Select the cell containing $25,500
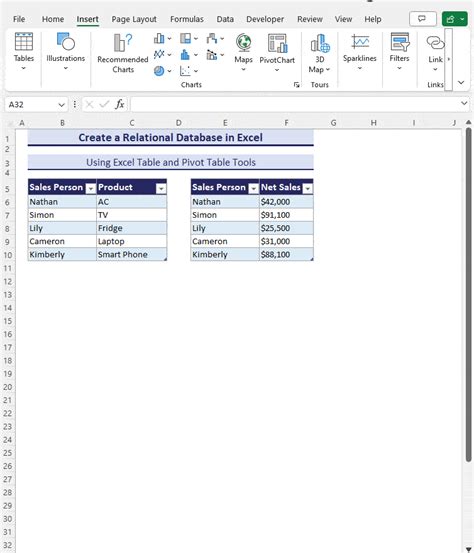The width and height of the screenshot is (474, 553). tap(286, 228)
